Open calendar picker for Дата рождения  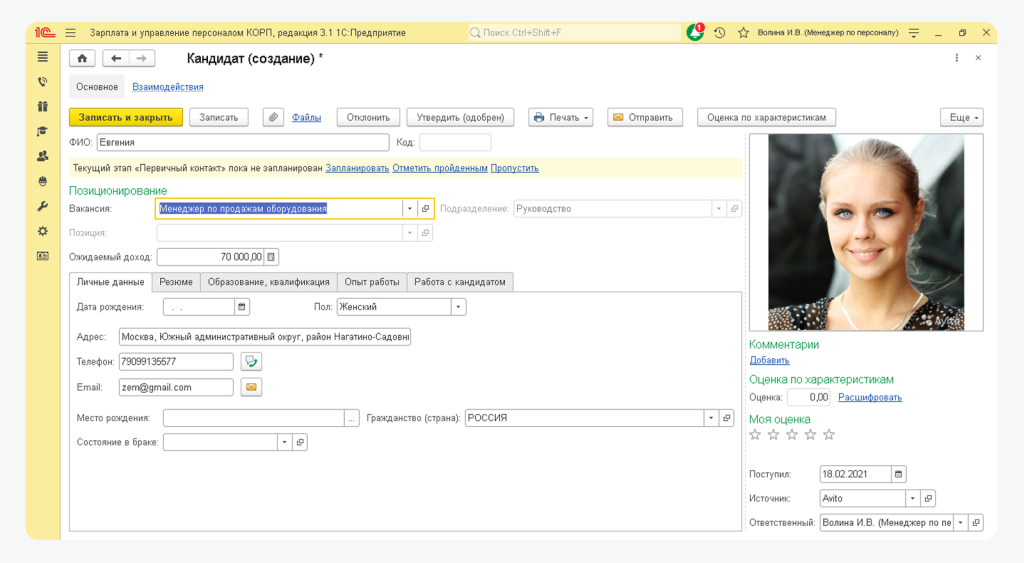coord(241,307)
